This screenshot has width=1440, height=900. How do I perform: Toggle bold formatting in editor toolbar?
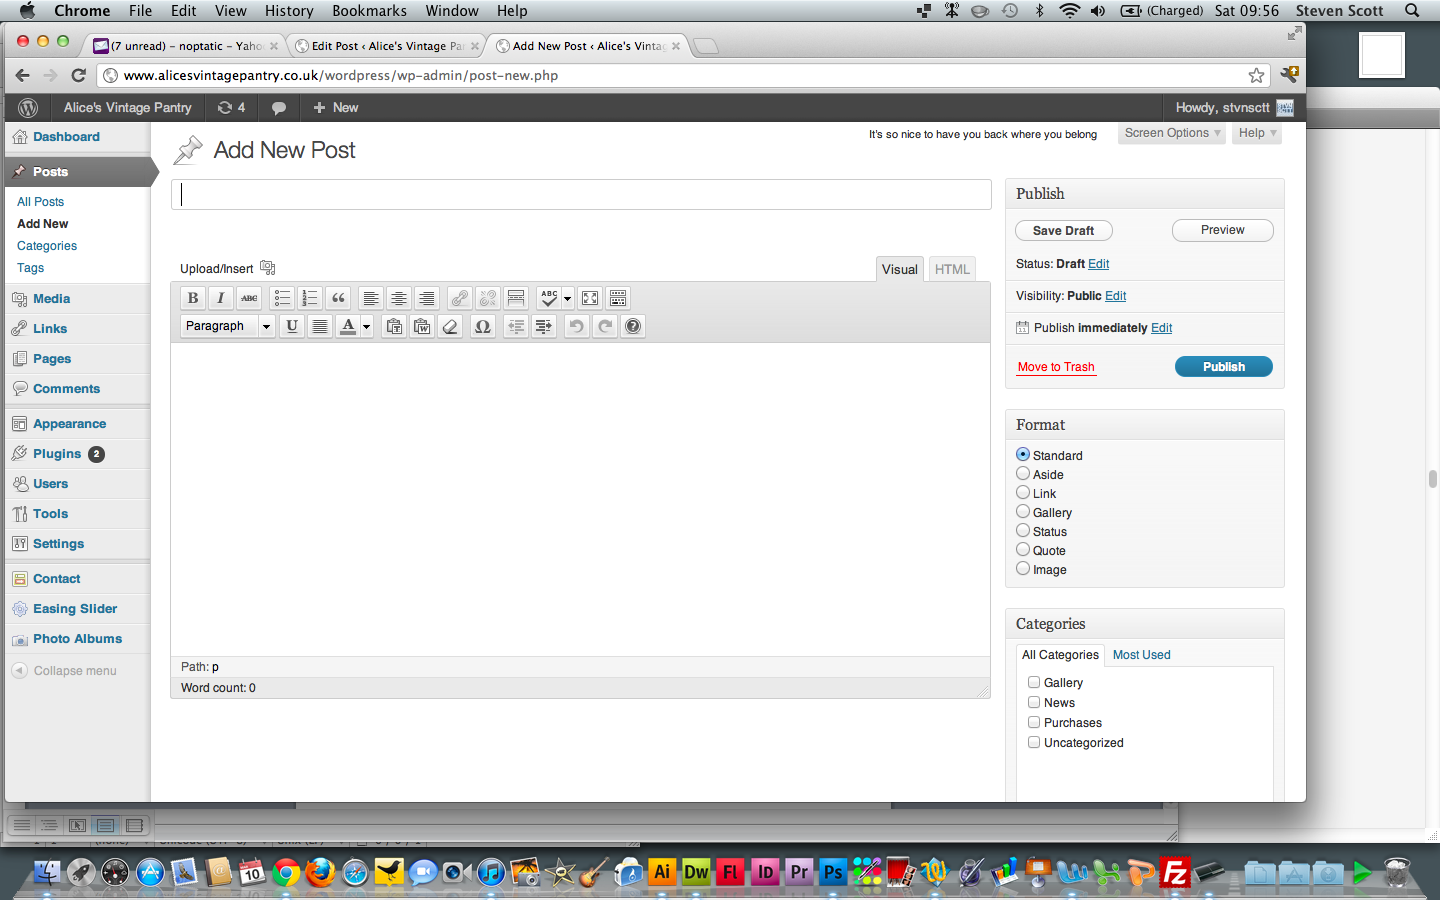point(193,298)
